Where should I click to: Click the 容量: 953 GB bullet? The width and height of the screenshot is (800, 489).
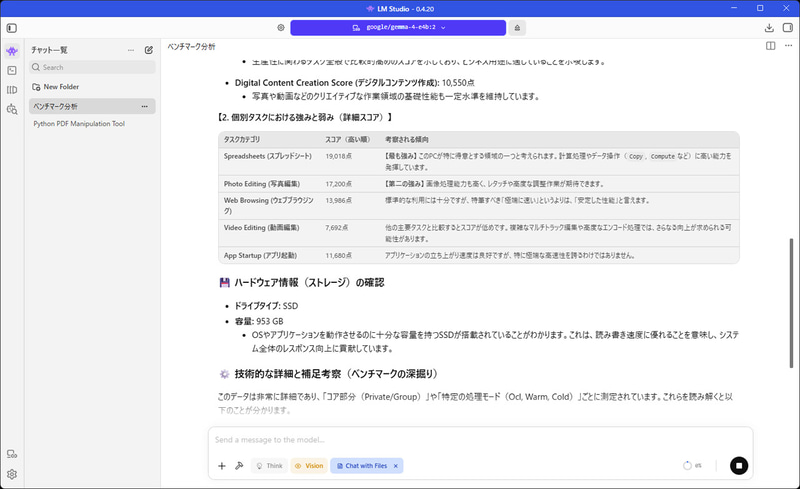pyautogui.click(x=259, y=321)
